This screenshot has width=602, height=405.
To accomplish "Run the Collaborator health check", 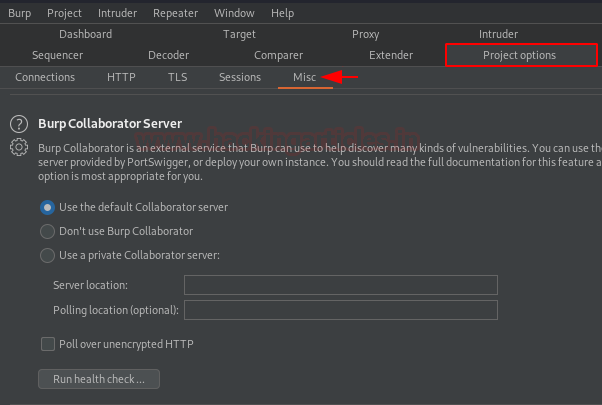I will point(99,379).
